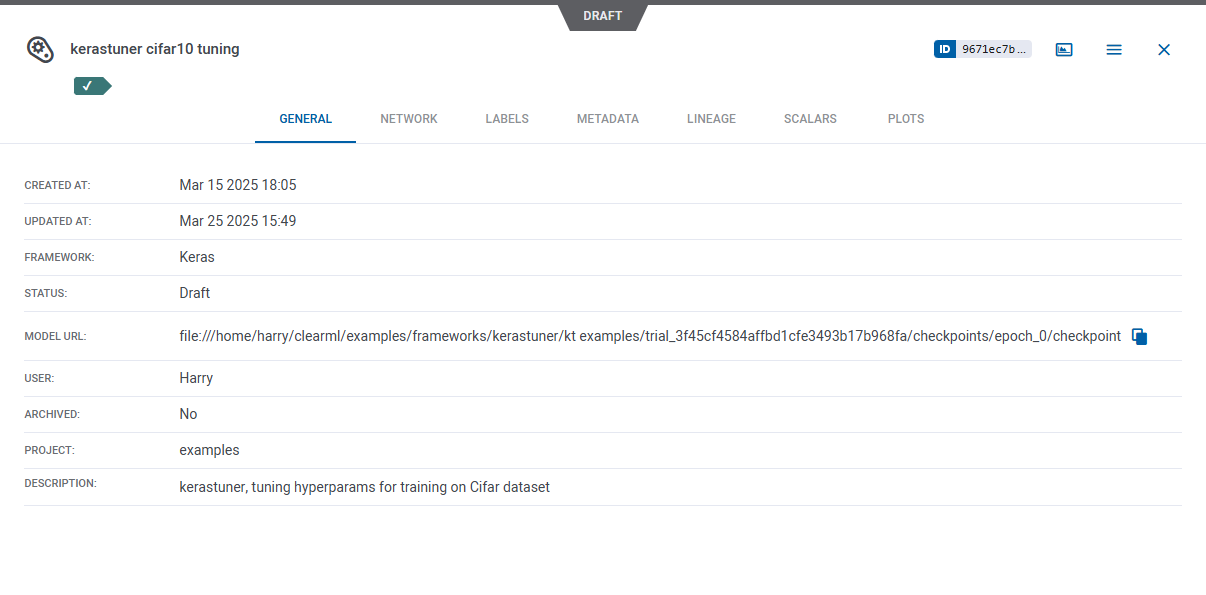1206x595 pixels.
Task: Copy the model URL to clipboard
Action: tap(1139, 337)
